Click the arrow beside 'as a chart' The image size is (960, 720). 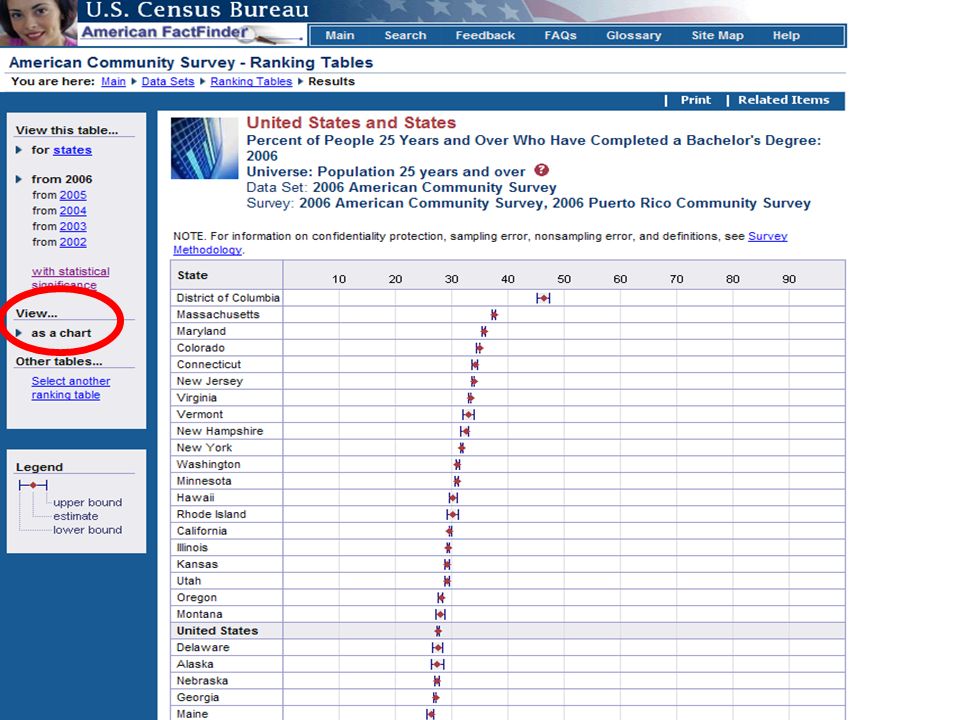pyautogui.click(x=19, y=333)
